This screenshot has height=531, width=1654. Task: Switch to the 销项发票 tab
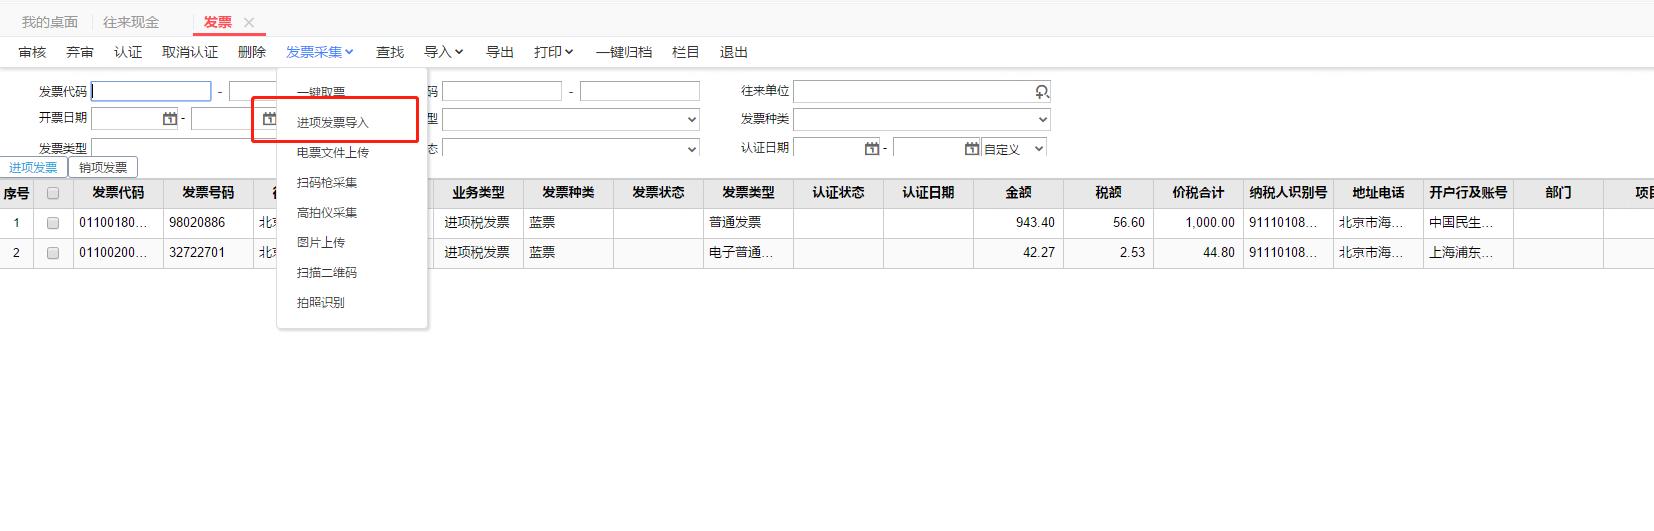pos(103,168)
